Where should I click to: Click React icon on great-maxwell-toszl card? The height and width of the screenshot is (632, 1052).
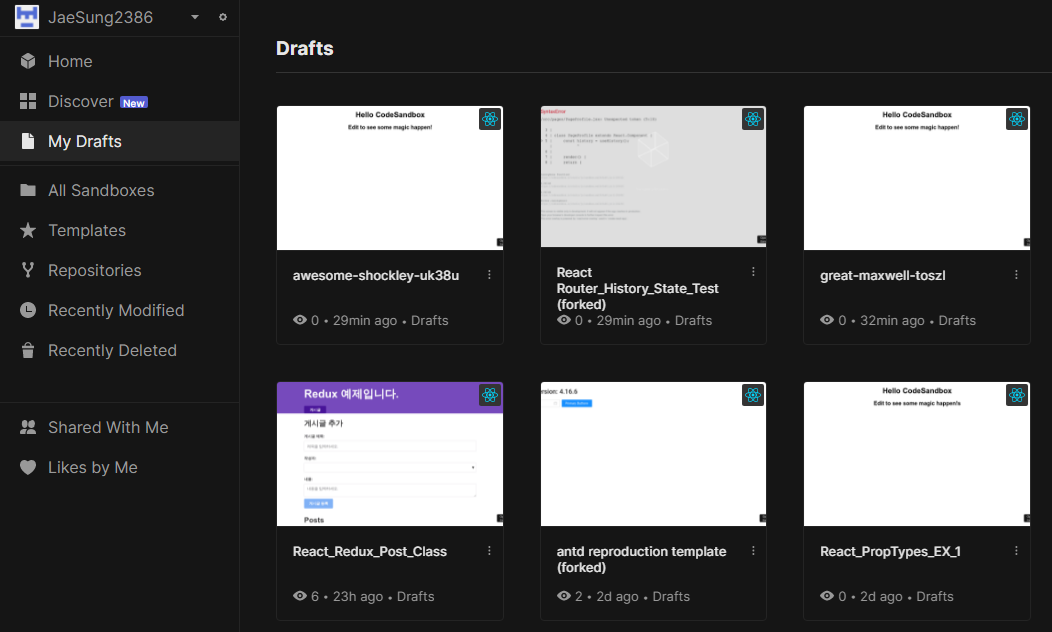click(x=1016, y=119)
